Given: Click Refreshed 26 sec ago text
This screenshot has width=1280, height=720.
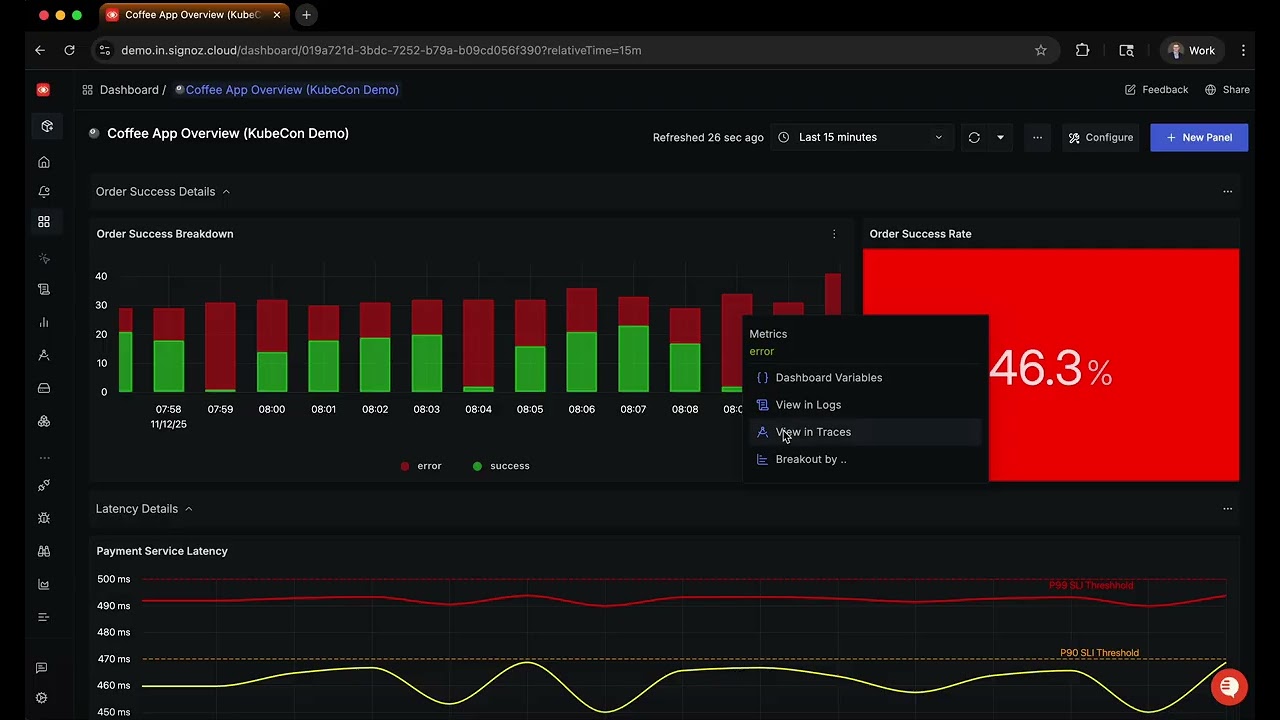Looking at the screenshot, I should 708,137.
